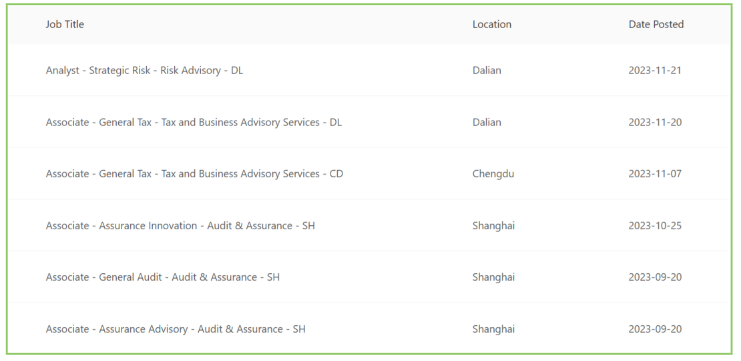Select the 2023-11-20 date cell
This screenshot has width=741, height=361.
[655, 122]
